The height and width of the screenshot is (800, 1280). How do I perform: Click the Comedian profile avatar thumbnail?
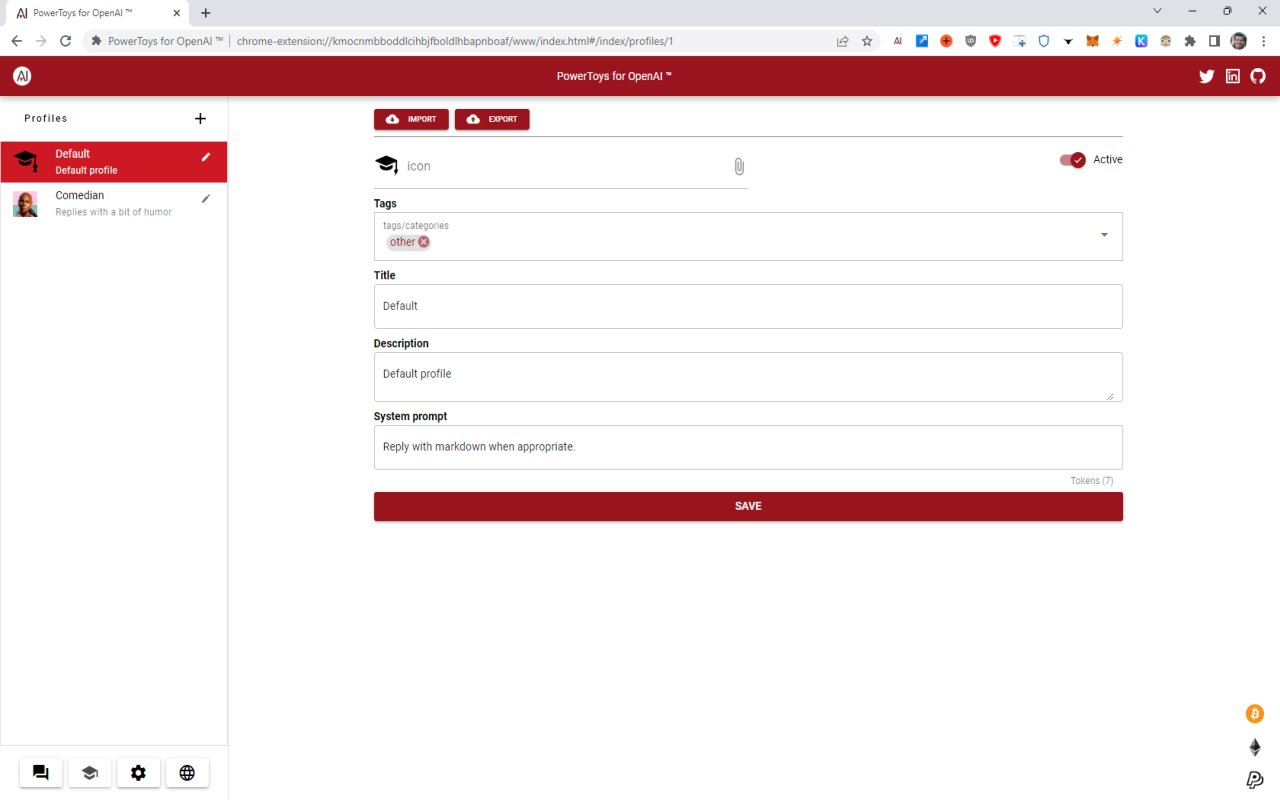[x=25, y=204]
